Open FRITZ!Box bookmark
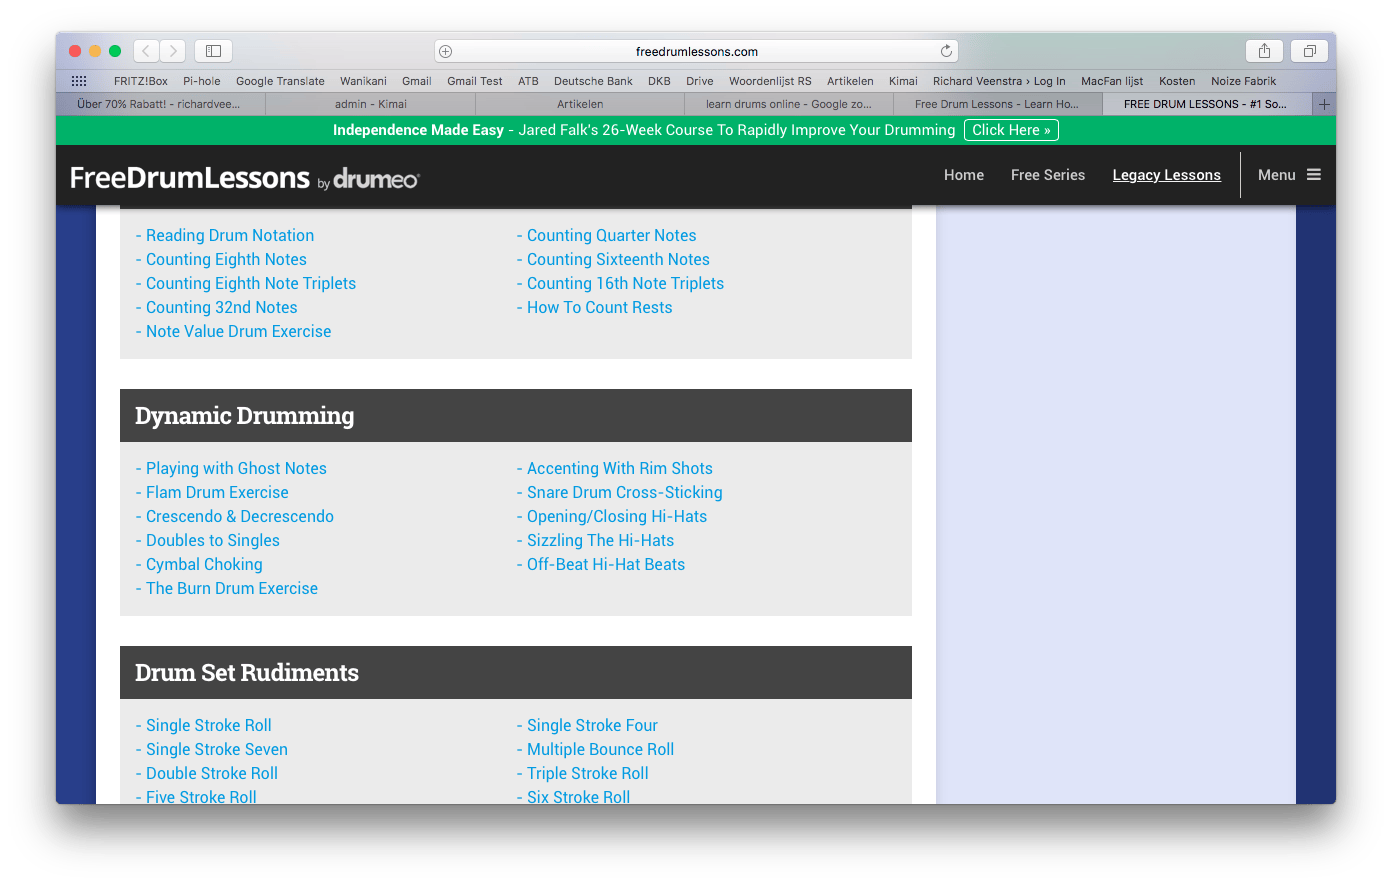The image size is (1392, 884). coord(141,81)
